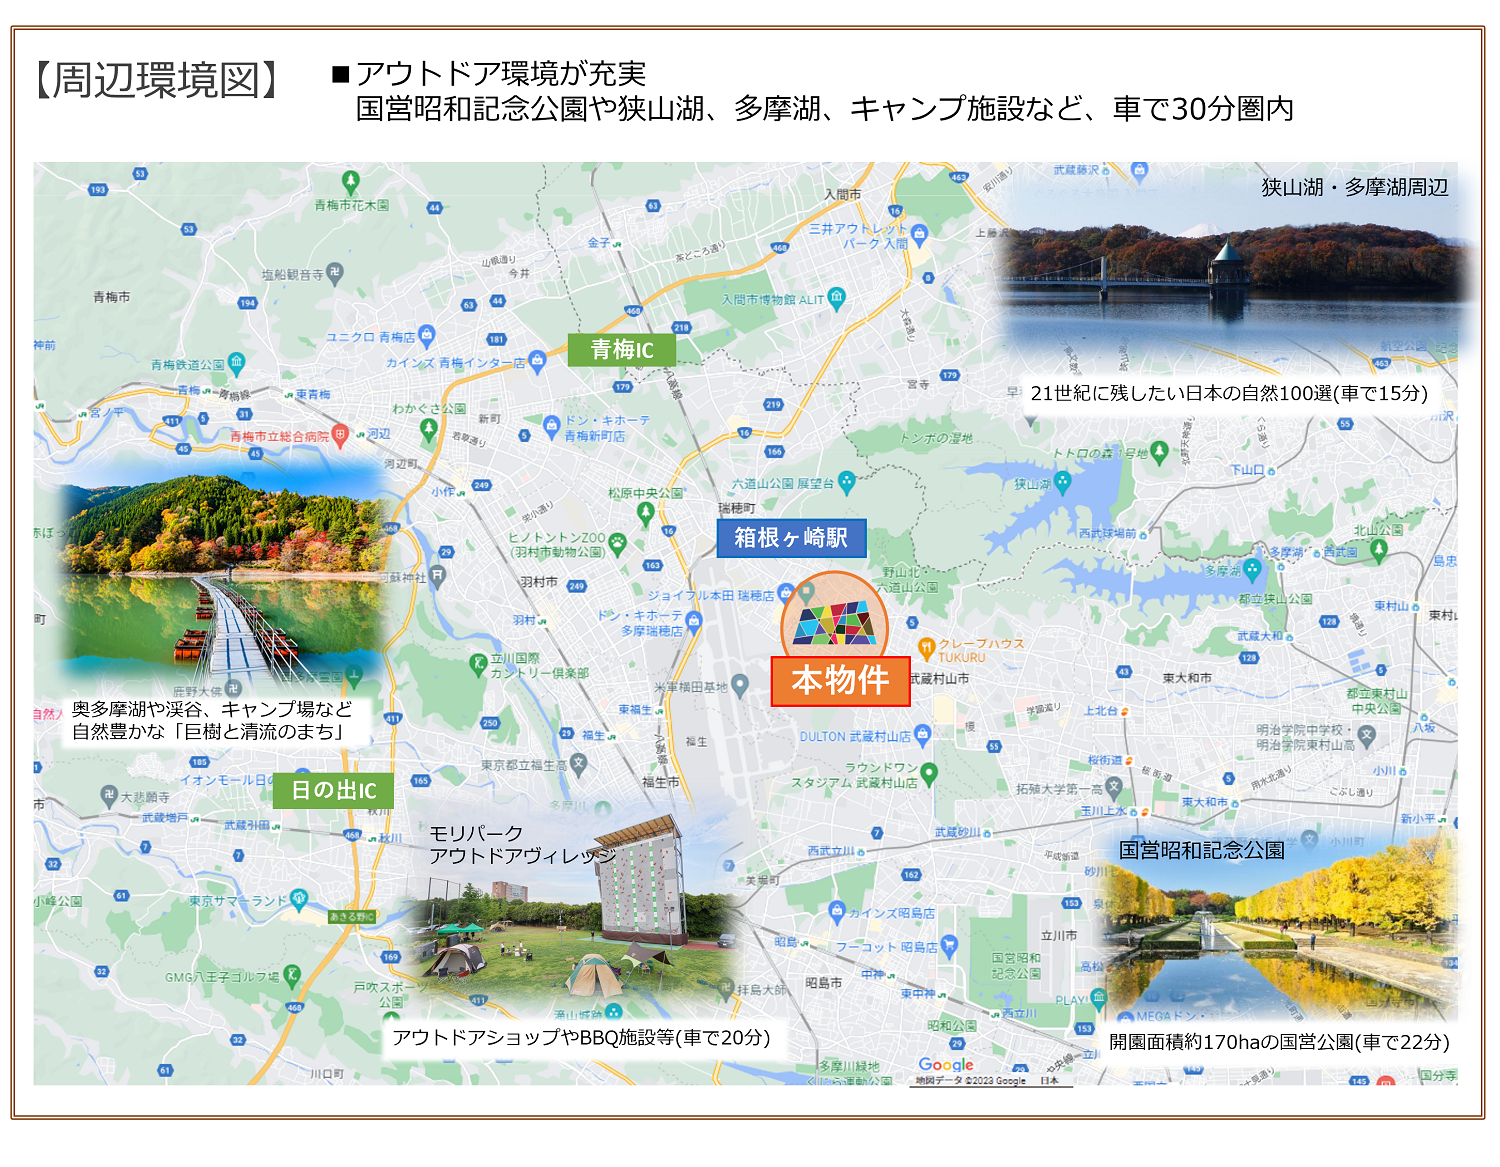Select the 狭山湖 lake marker pin

point(1062,483)
